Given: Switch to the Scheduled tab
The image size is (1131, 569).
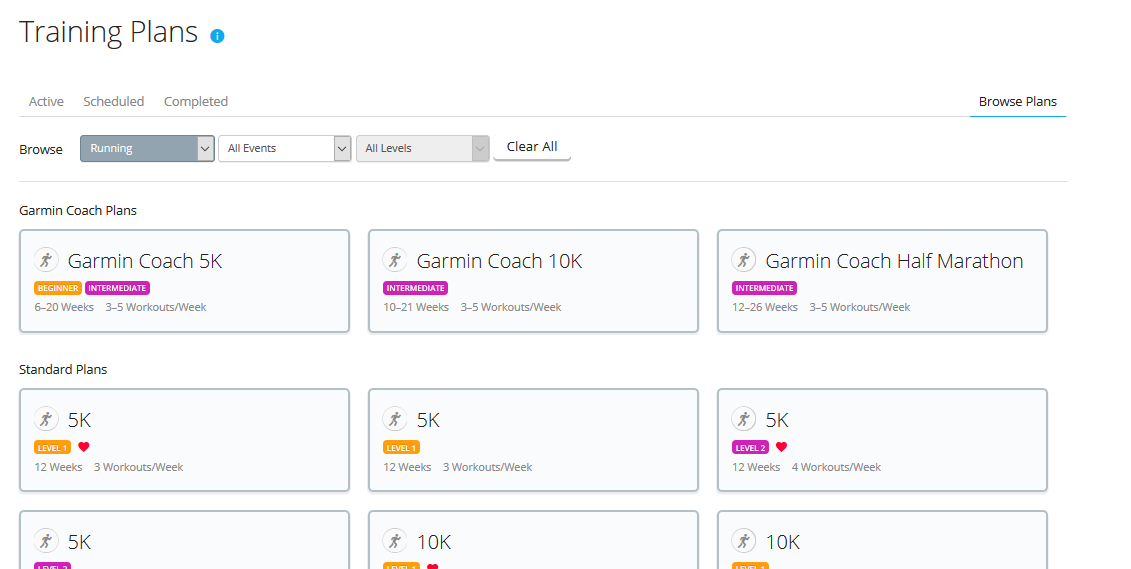Looking at the screenshot, I should 114,102.
